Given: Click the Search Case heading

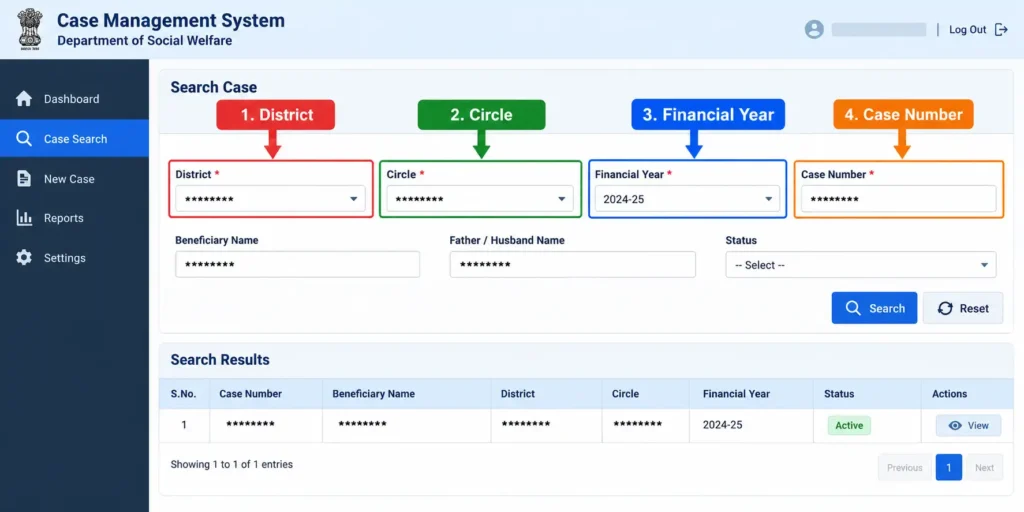Looking at the screenshot, I should 214,88.
